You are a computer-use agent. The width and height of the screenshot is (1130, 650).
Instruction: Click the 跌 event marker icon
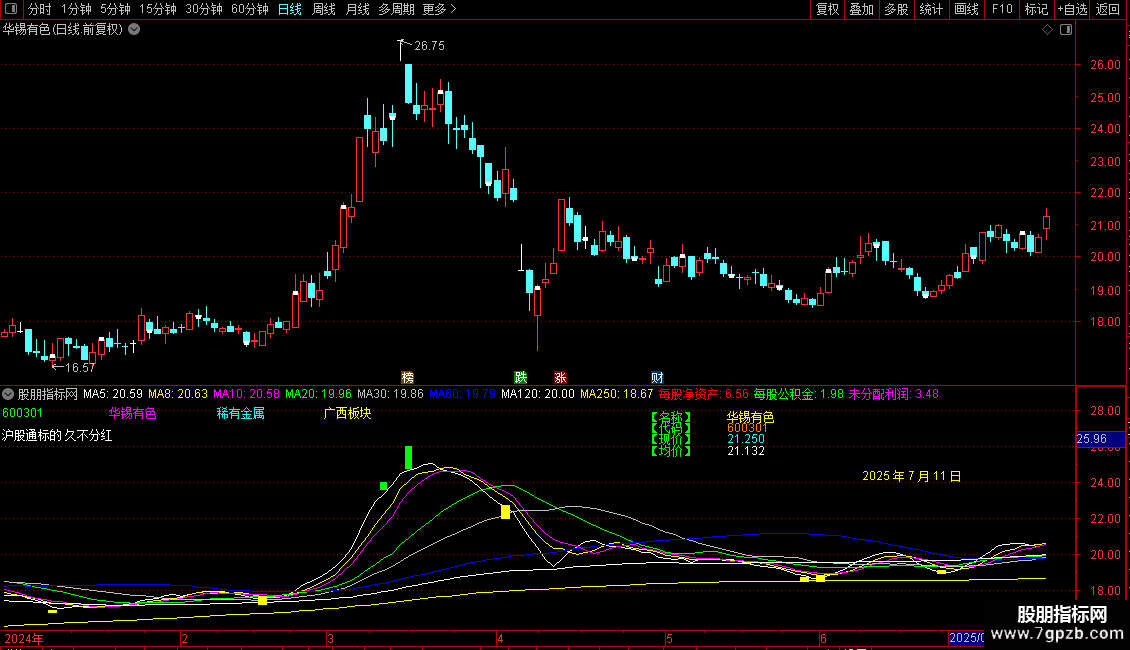click(520, 377)
